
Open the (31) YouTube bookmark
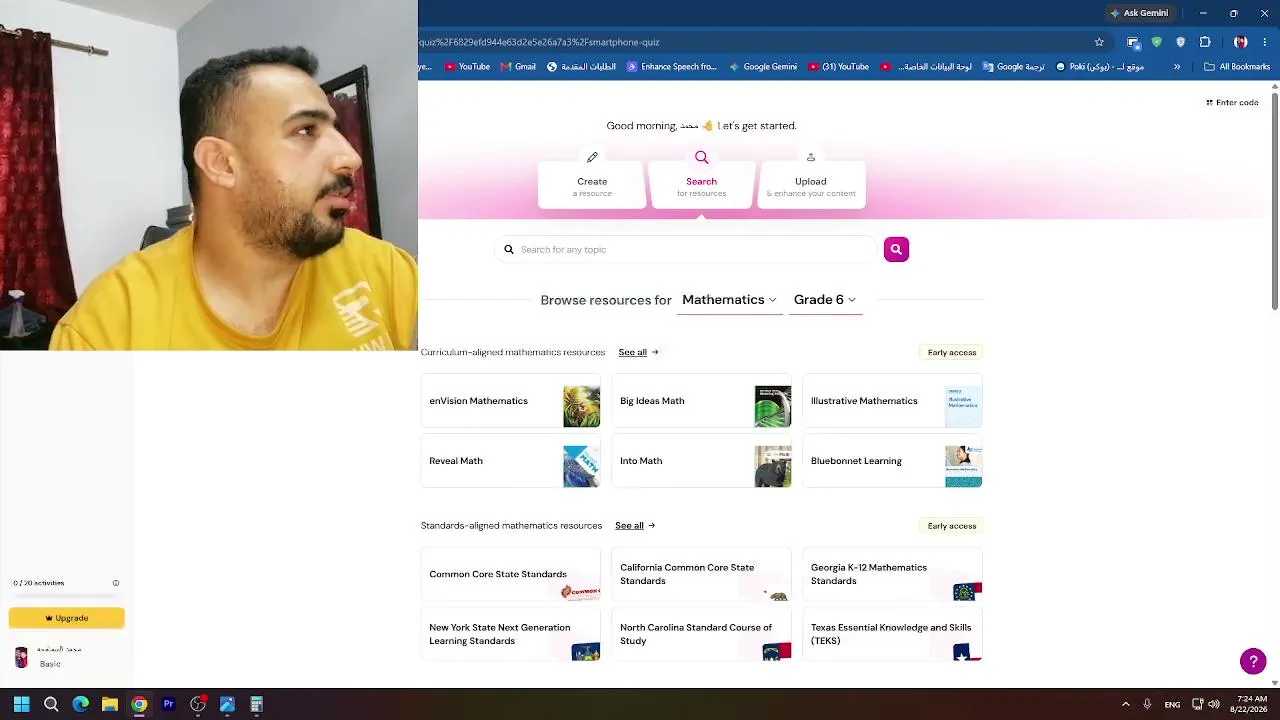(838, 67)
